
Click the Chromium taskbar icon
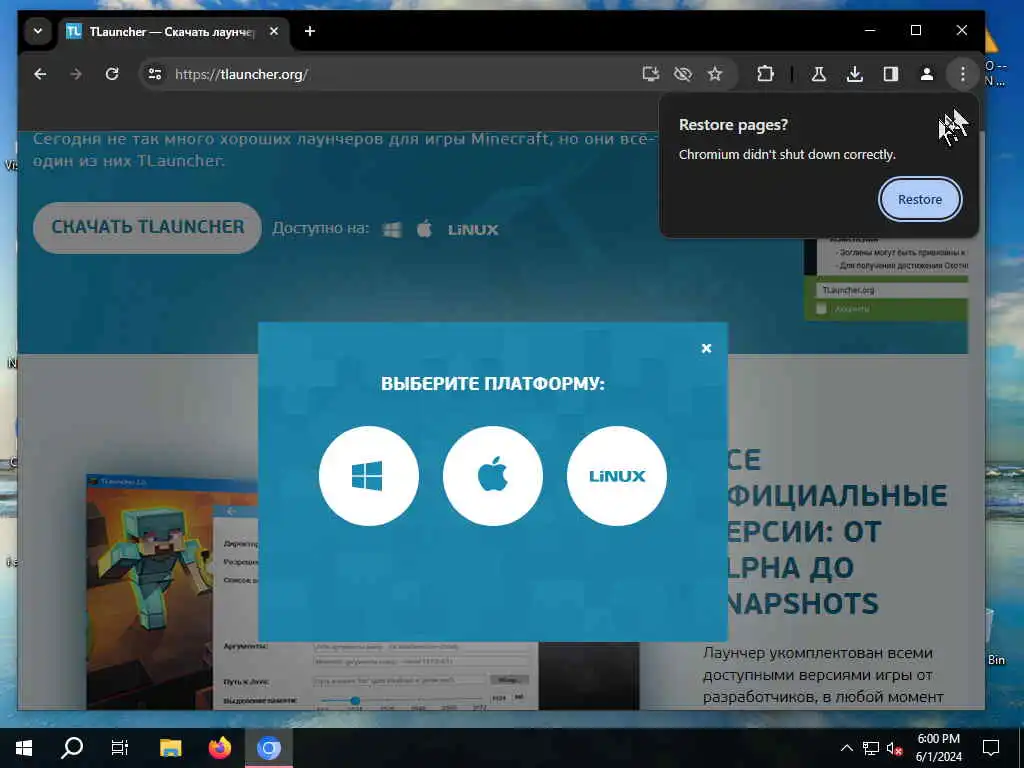[x=268, y=748]
